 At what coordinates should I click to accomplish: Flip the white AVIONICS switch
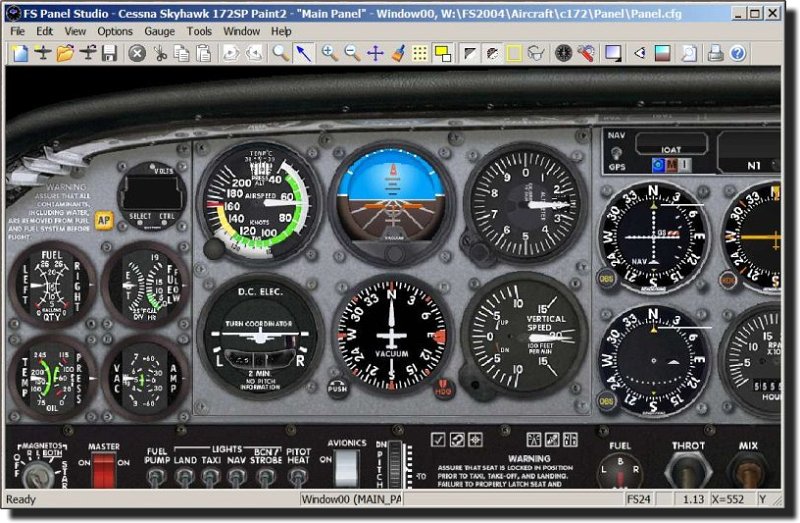[x=346, y=467]
